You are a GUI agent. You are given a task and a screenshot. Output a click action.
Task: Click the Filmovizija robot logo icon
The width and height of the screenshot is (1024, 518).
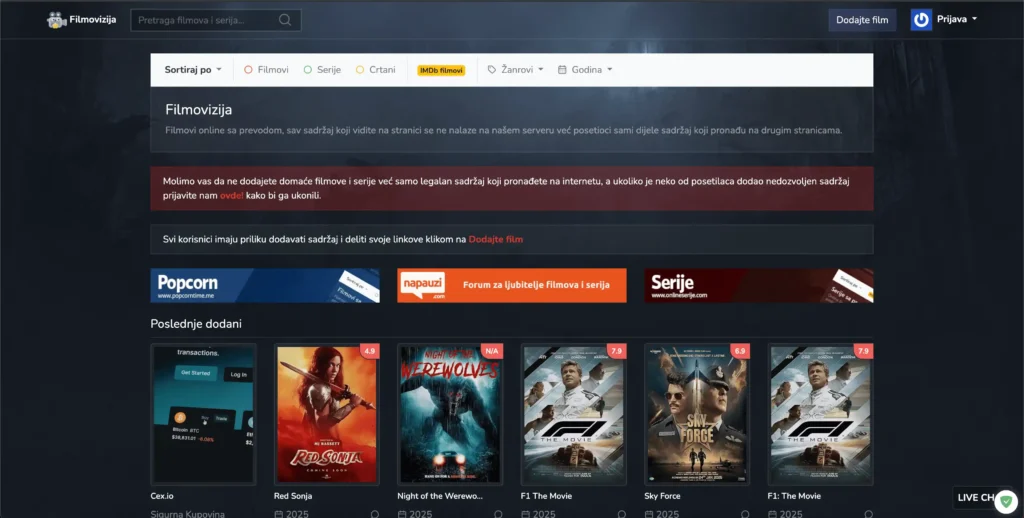57,20
